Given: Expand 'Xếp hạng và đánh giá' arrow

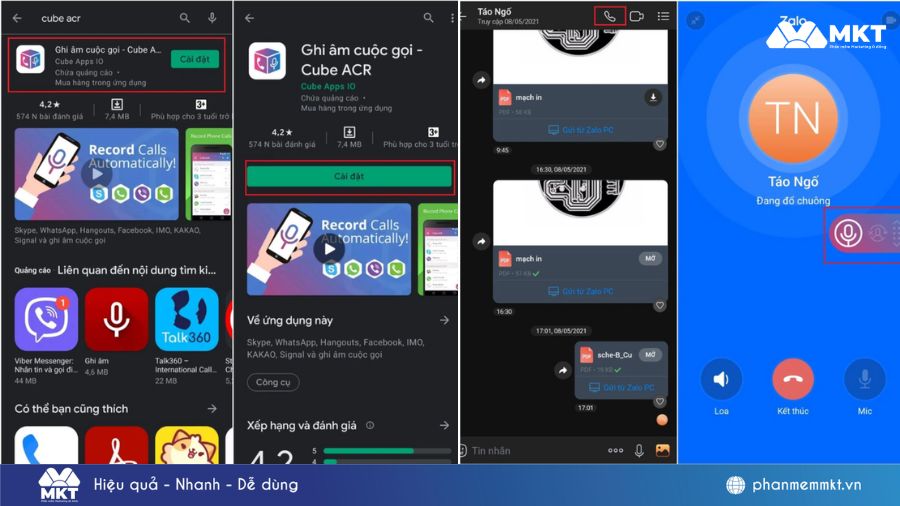Looking at the screenshot, I should click(444, 425).
